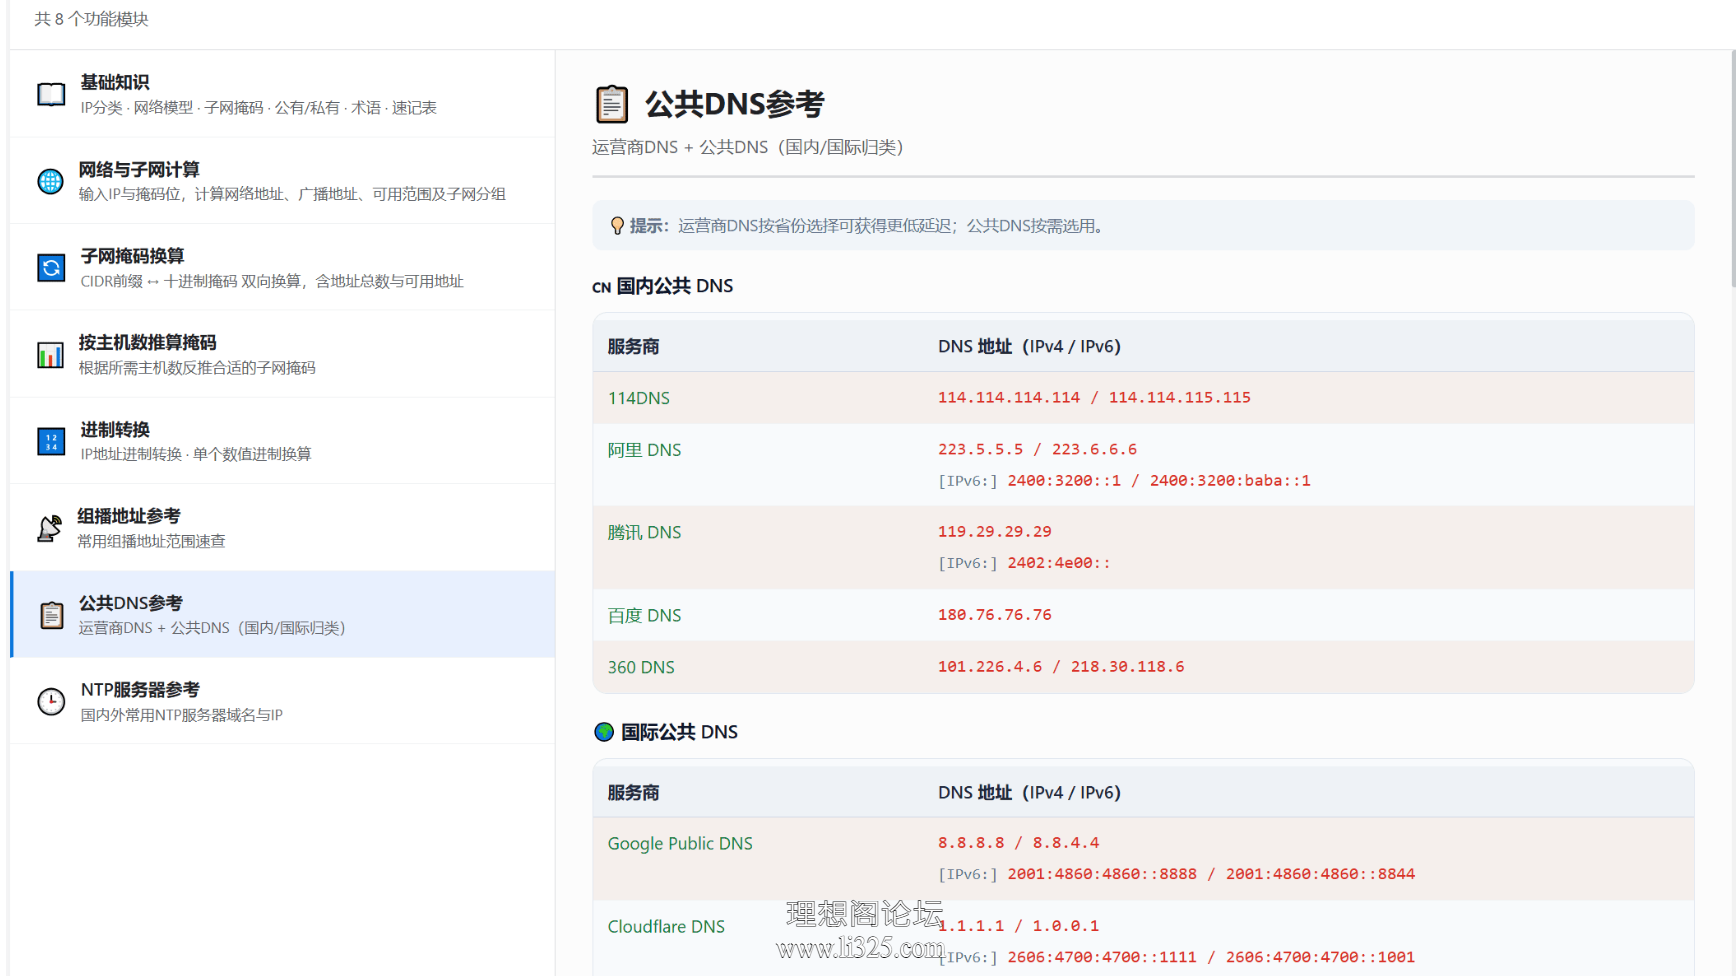The image size is (1736, 976).
Task: Click the globe icon for 网络与子网计算
Action: pos(50,181)
